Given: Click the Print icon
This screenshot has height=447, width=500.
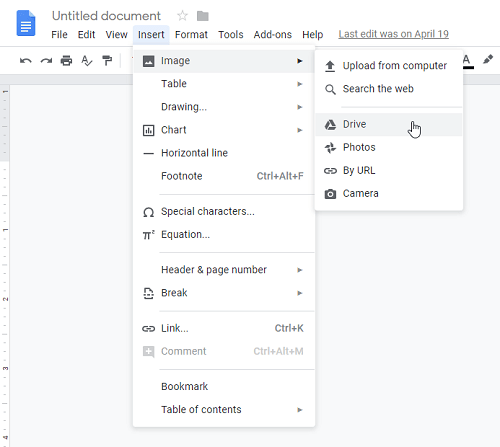Looking at the screenshot, I should click(x=66, y=61).
